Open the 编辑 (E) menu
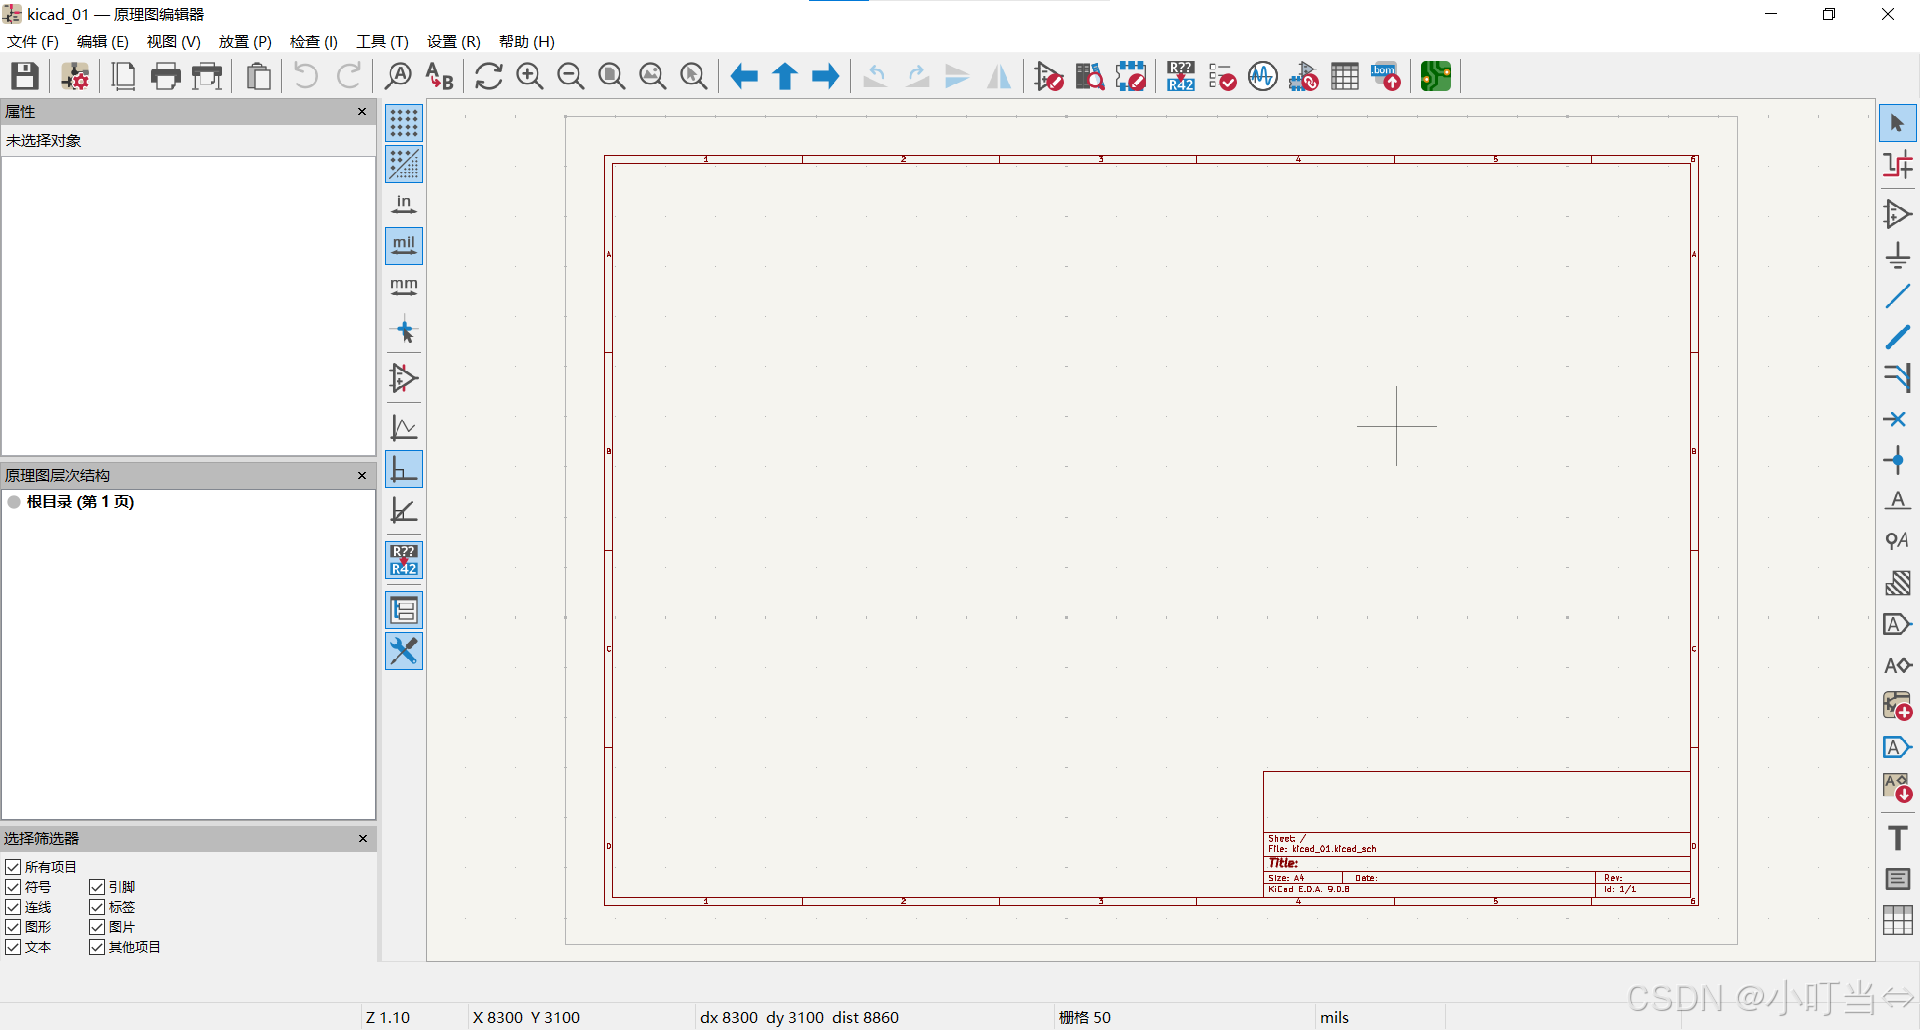The image size is (1920, 1030). pos(103,41)
